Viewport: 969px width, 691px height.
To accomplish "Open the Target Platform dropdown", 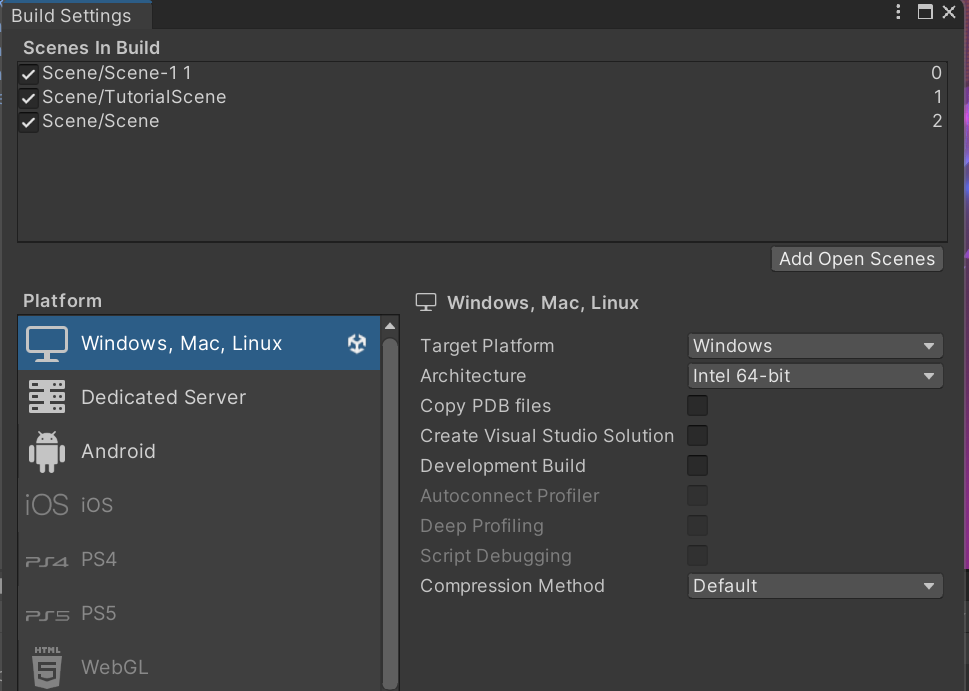I will pos(815,346).
